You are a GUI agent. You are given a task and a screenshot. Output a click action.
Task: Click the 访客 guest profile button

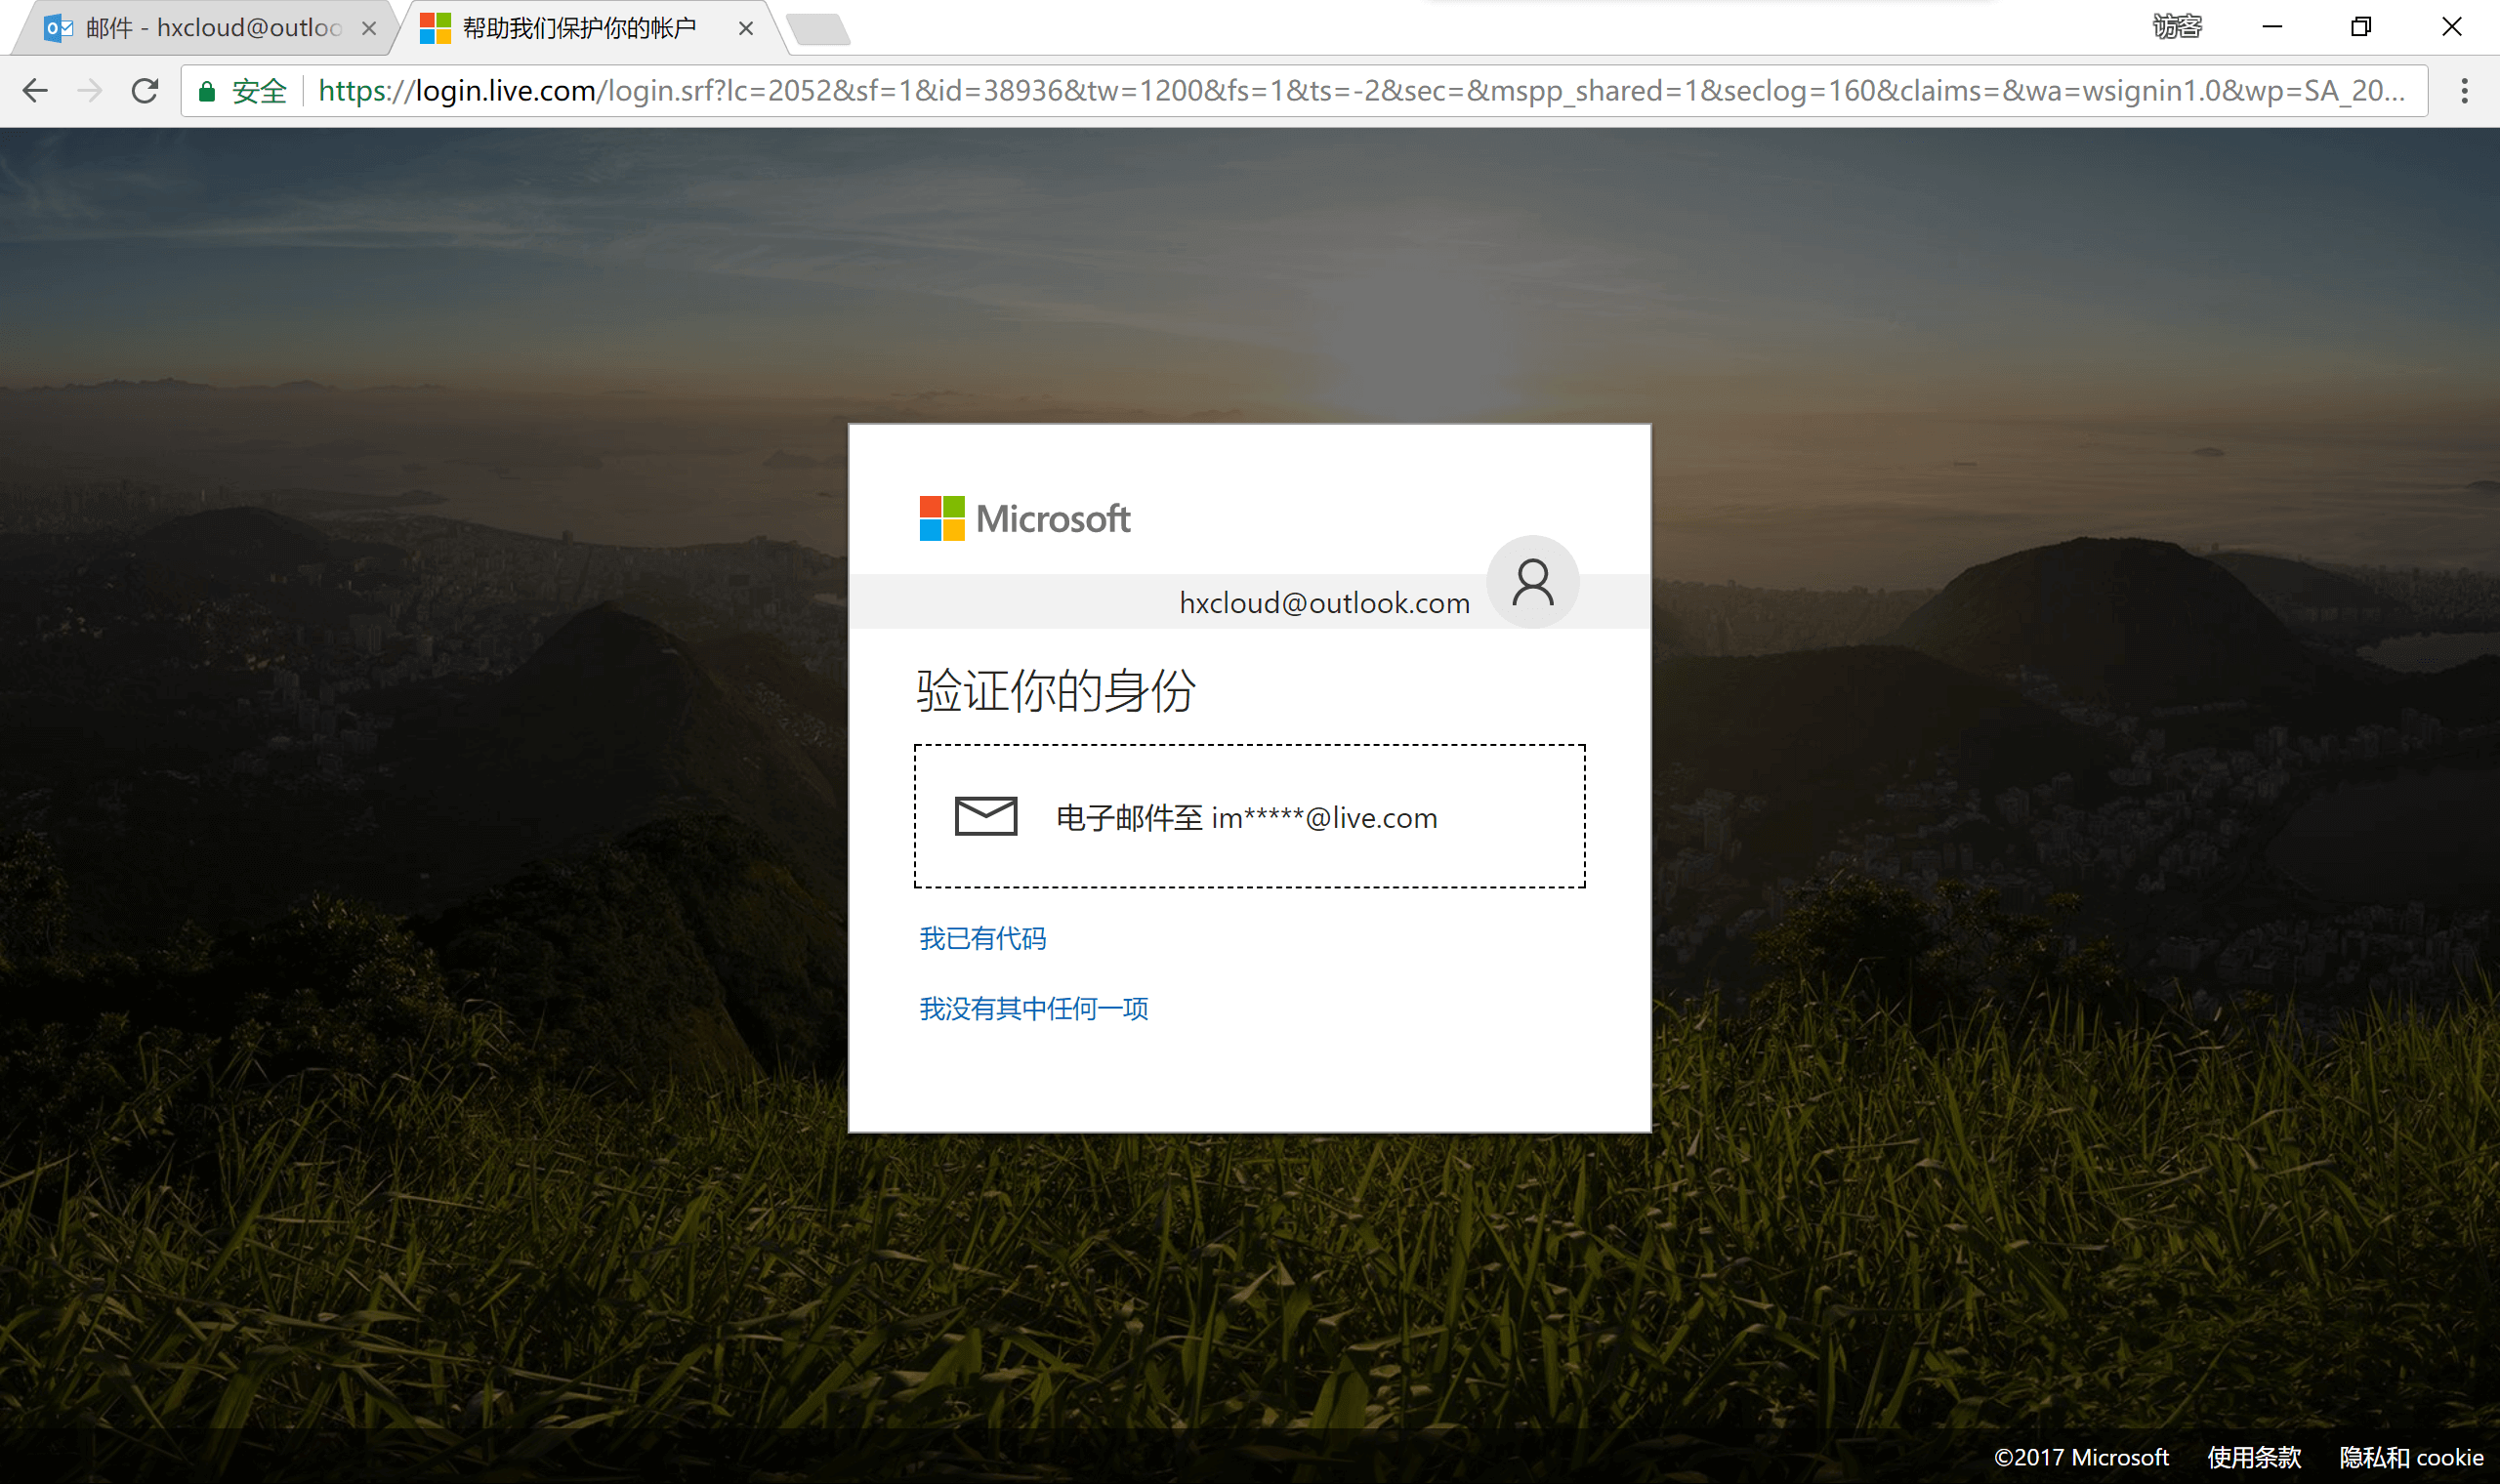(x=2177, y=27)
